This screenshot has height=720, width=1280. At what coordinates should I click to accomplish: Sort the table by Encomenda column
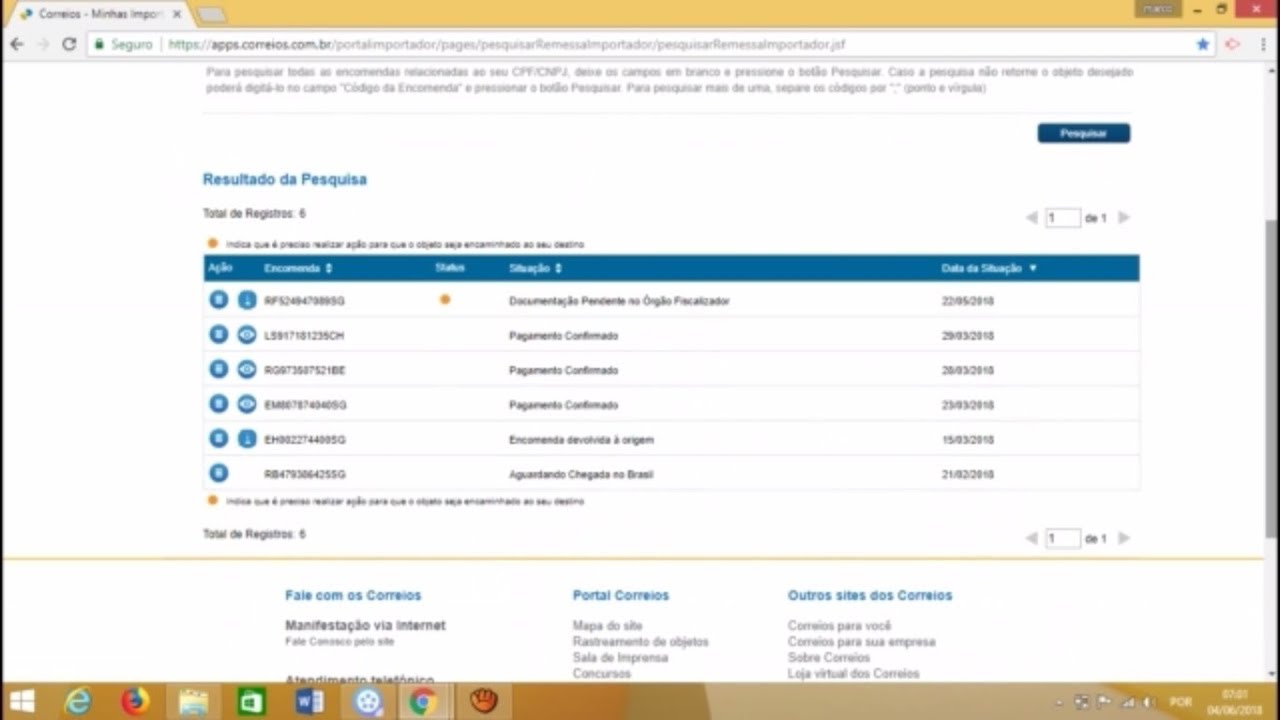[298, 268]
